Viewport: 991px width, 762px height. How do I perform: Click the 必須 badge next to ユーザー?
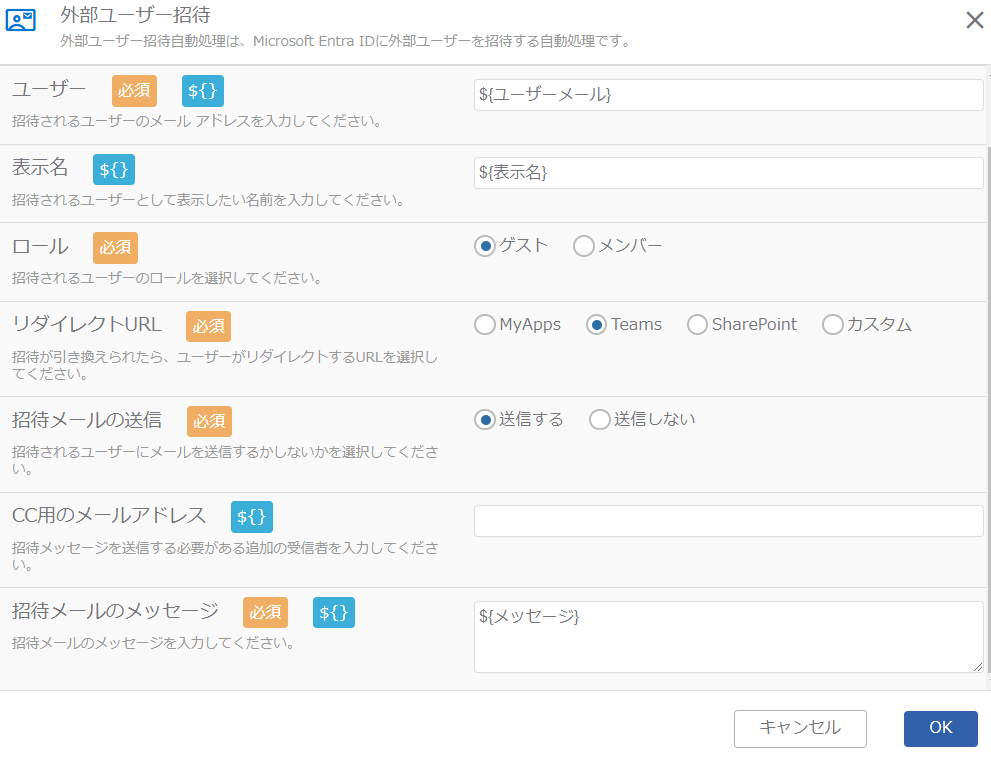pos(135,91)
